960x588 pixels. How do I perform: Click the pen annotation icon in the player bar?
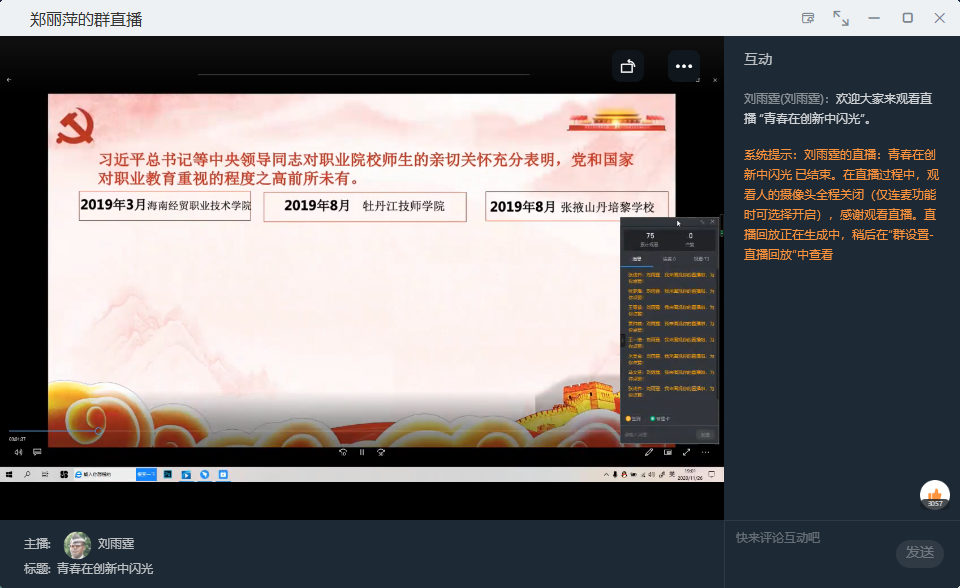click(x=649, y=452)
